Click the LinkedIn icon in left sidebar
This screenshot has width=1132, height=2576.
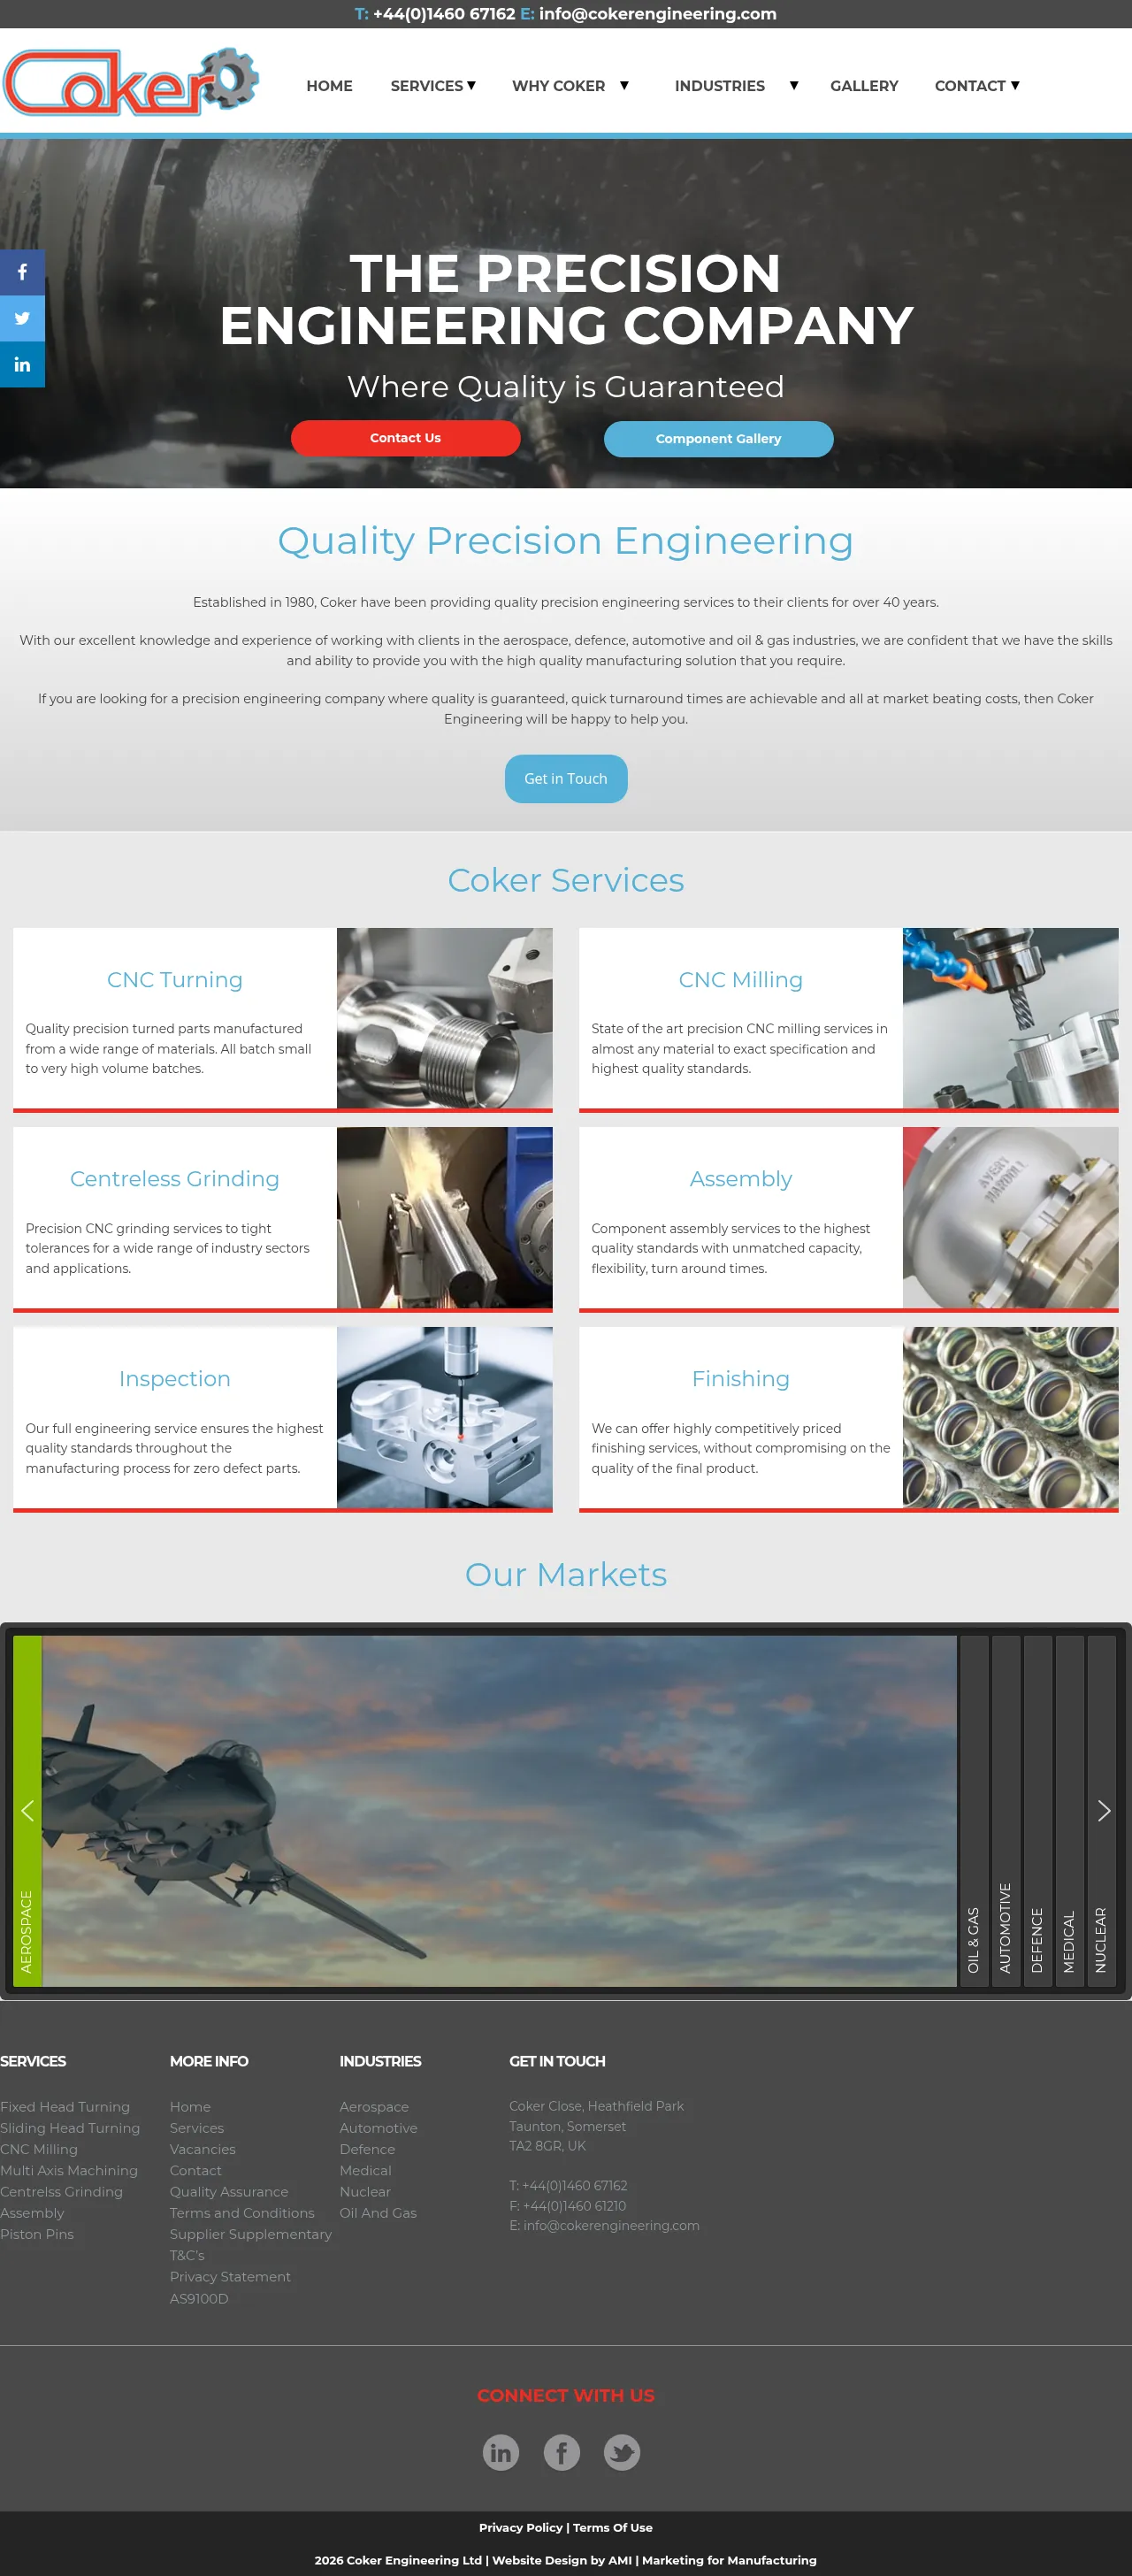[22, 364]
